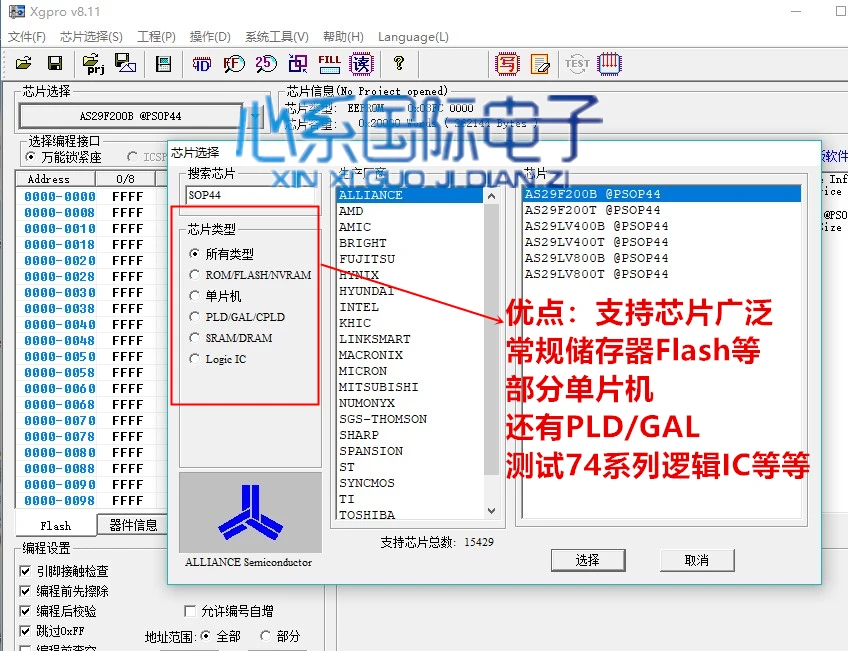Click the open file folder icon
Viewport: 848px width, 651px height.
click(x=23, y=63)
